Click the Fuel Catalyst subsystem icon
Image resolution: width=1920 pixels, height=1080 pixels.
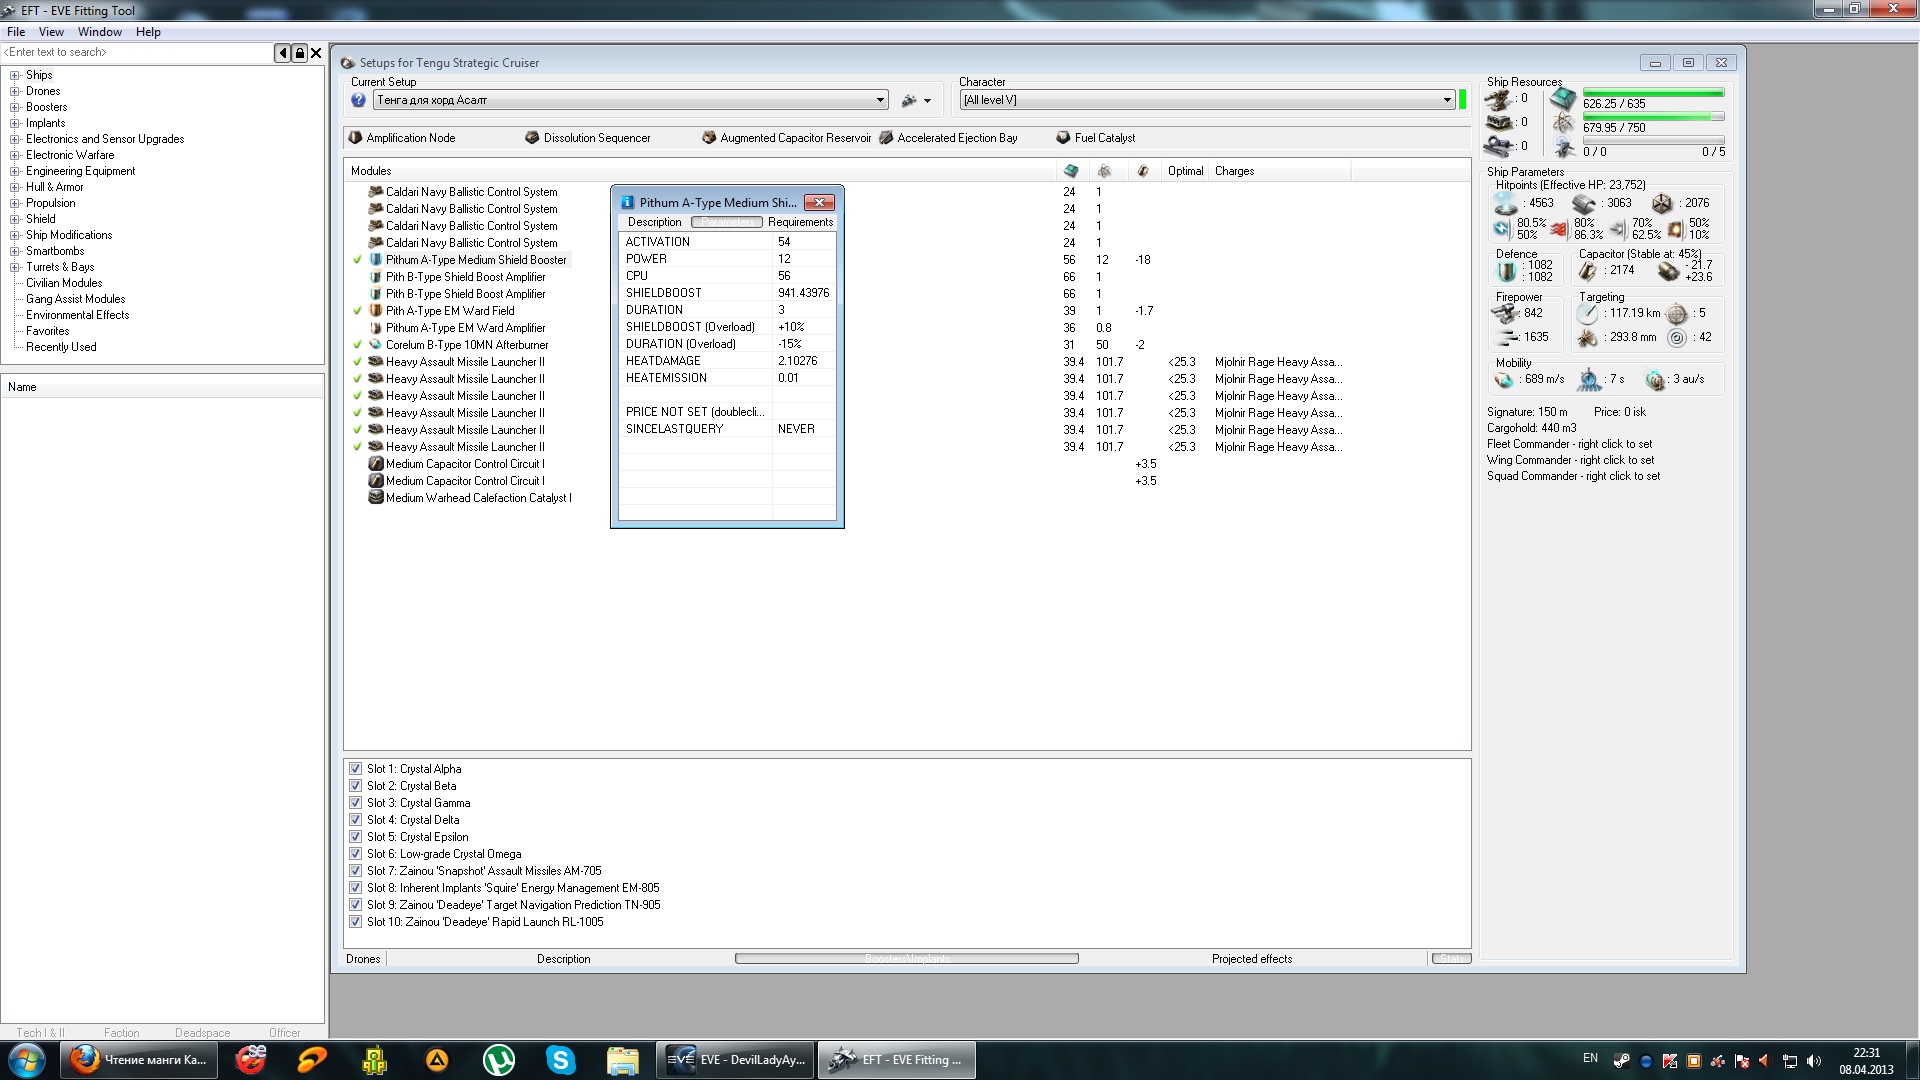(1063, 138)
